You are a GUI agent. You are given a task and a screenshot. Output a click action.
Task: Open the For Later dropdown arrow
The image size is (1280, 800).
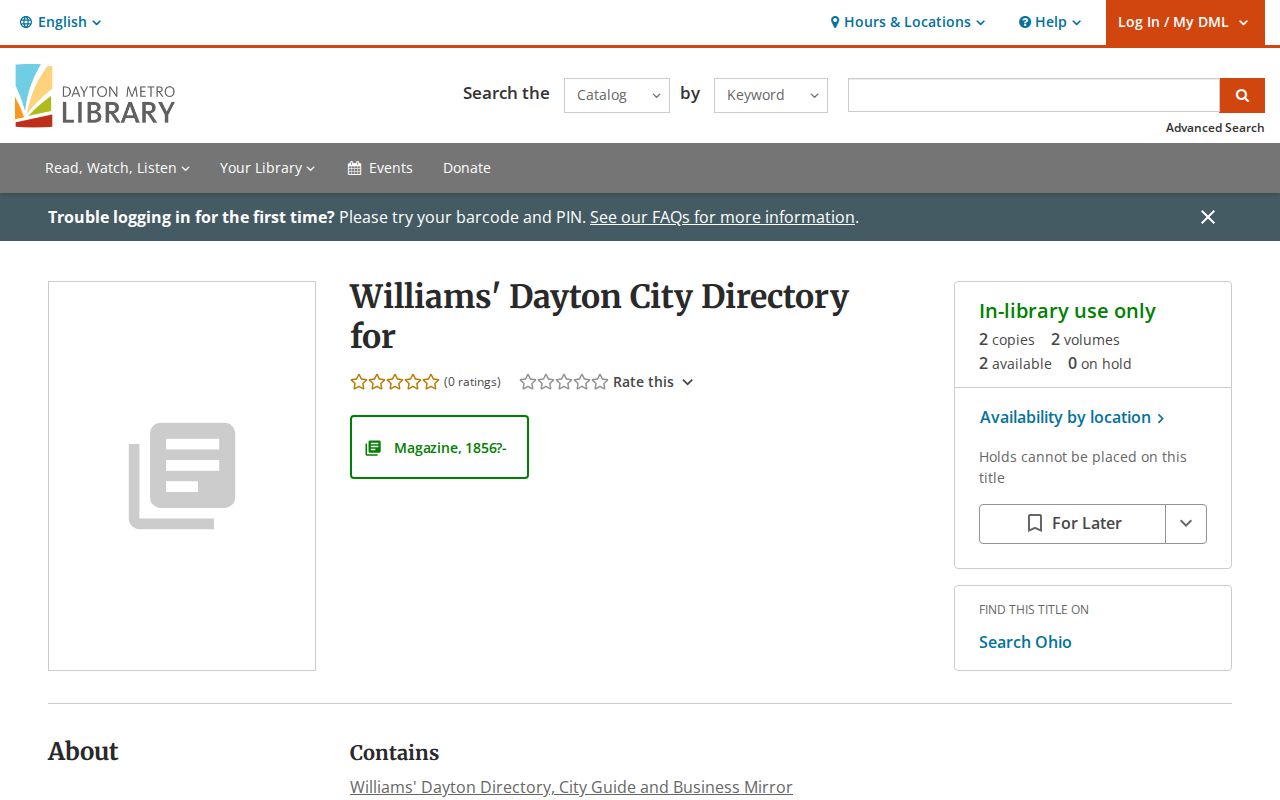click(x=1186, y=524)
